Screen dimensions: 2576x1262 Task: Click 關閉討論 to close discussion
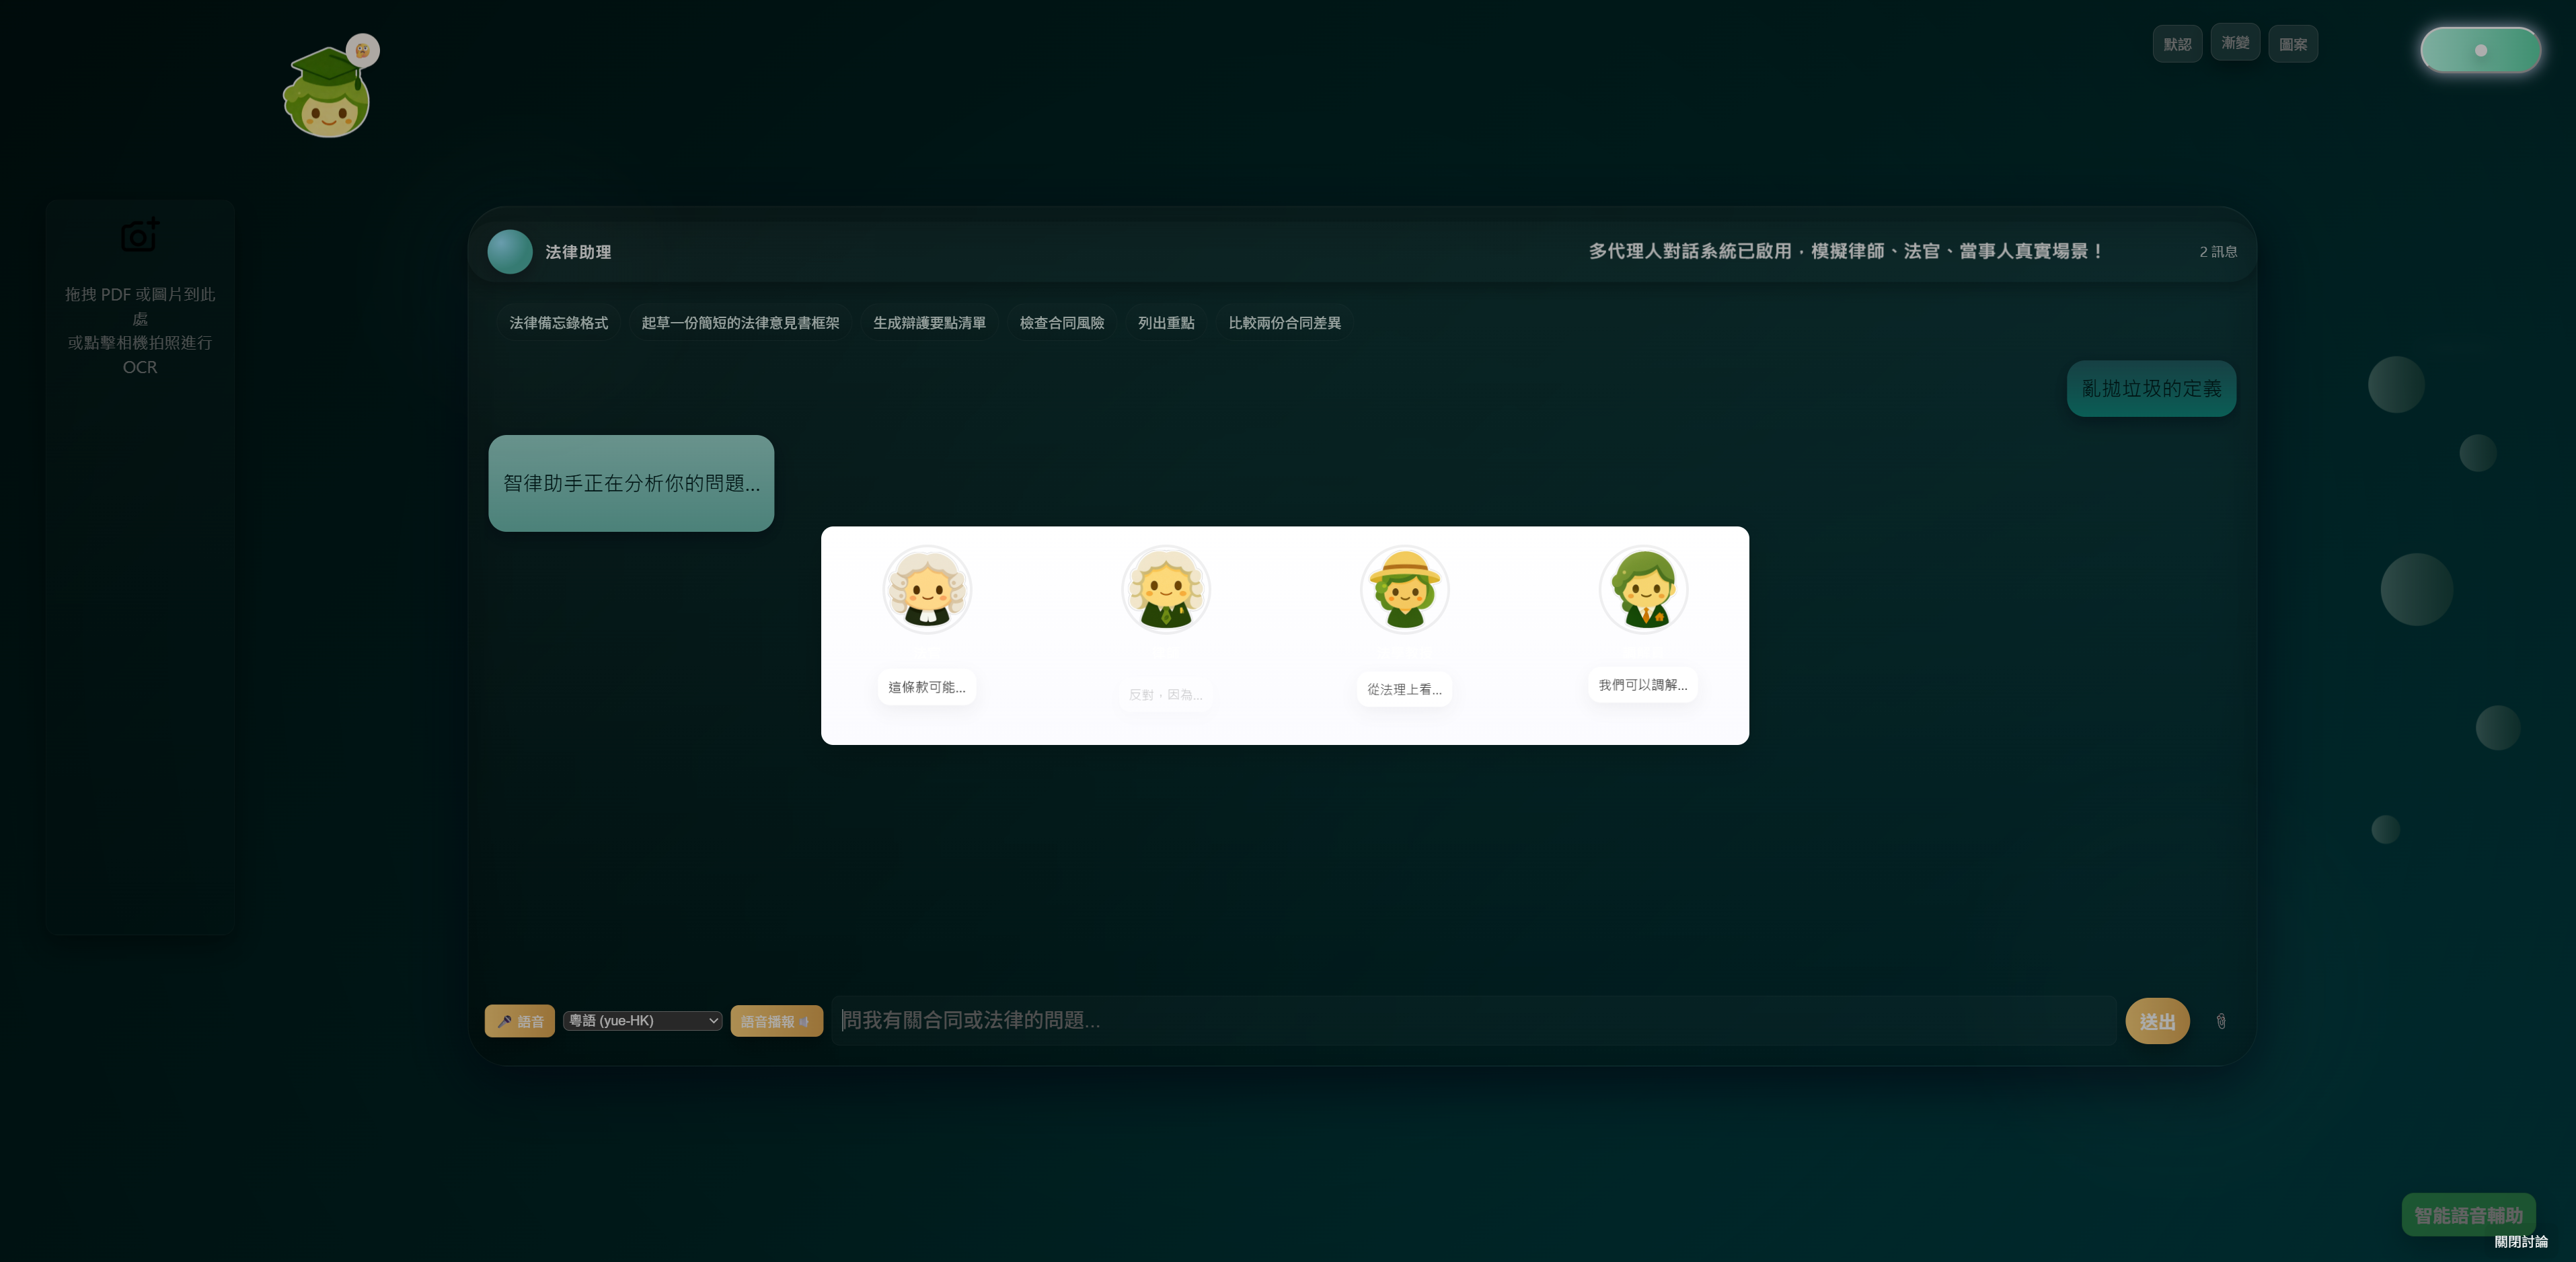pos(2521,1242)
